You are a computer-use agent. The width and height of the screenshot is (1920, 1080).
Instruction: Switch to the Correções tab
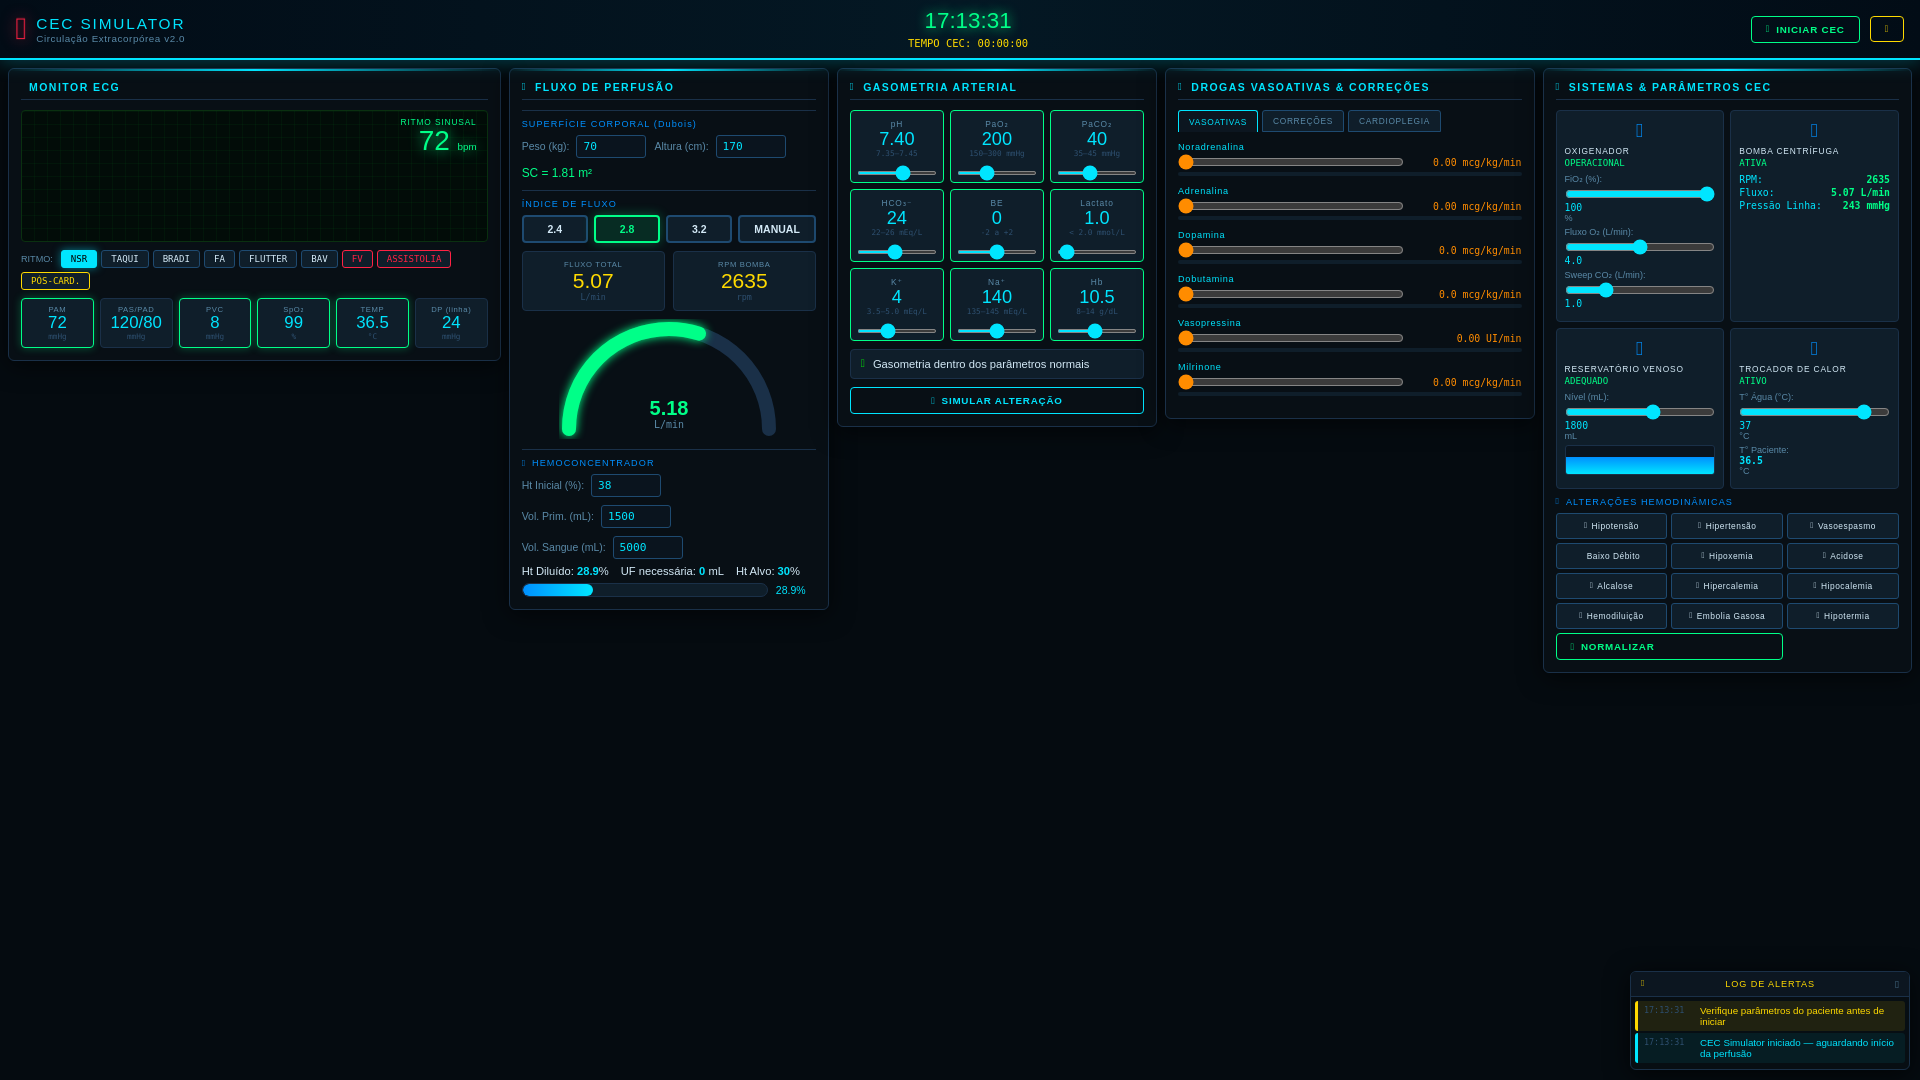click(1303, 121)
